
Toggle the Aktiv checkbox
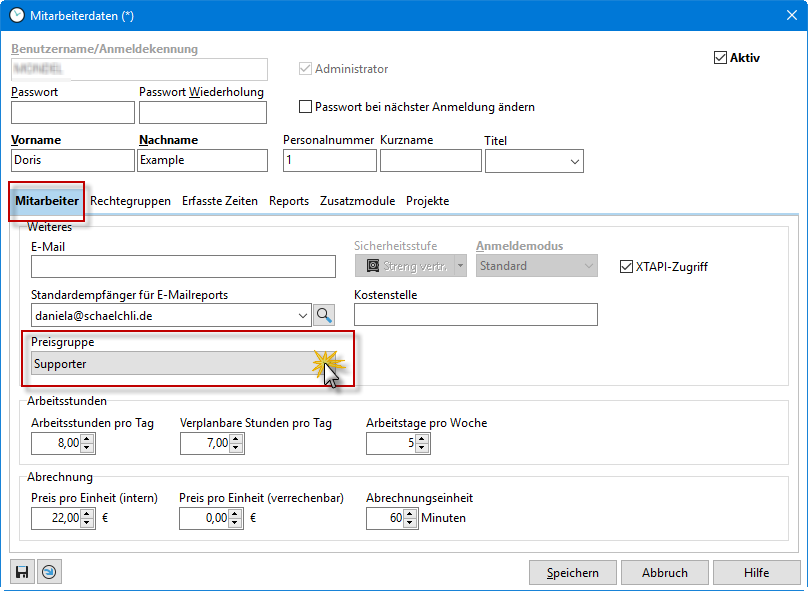click(x=720, y=58)
